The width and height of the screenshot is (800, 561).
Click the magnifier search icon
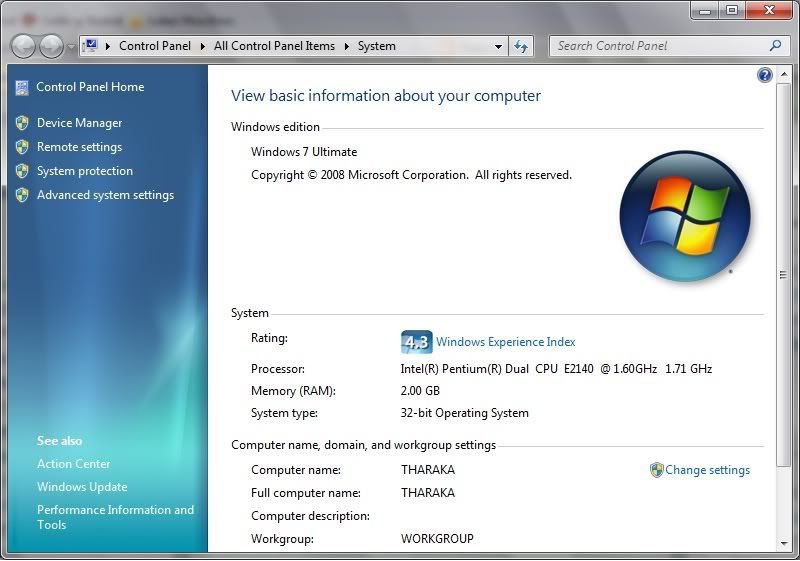(776, 45)
